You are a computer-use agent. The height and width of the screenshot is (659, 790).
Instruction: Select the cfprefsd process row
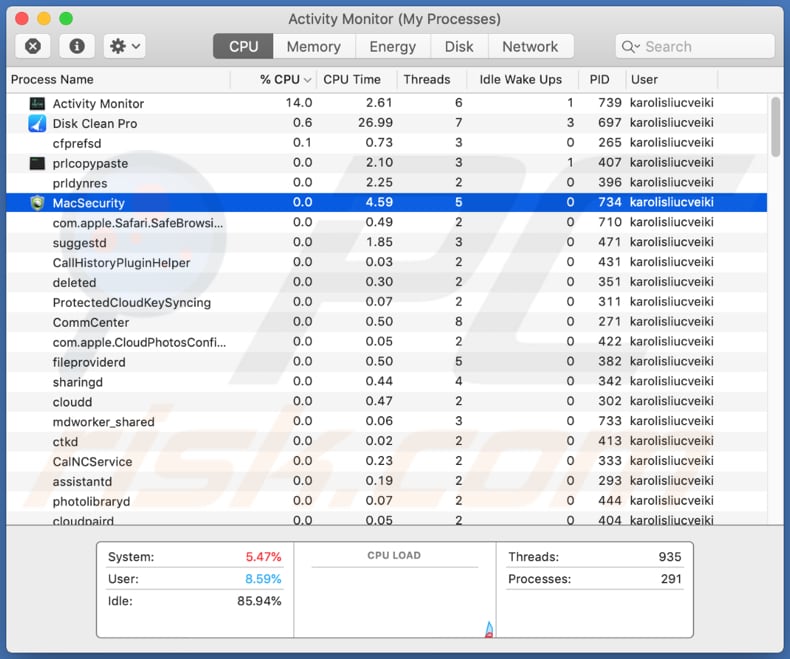point(387,143)
